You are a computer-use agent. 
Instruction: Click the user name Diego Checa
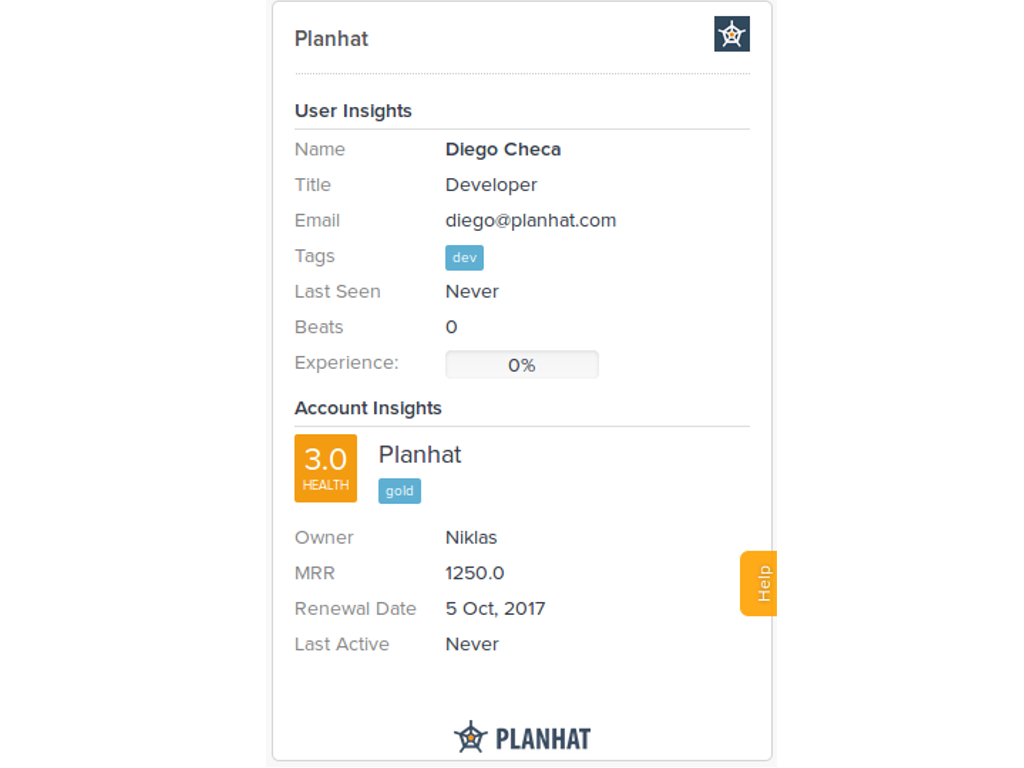click(503, 150)
